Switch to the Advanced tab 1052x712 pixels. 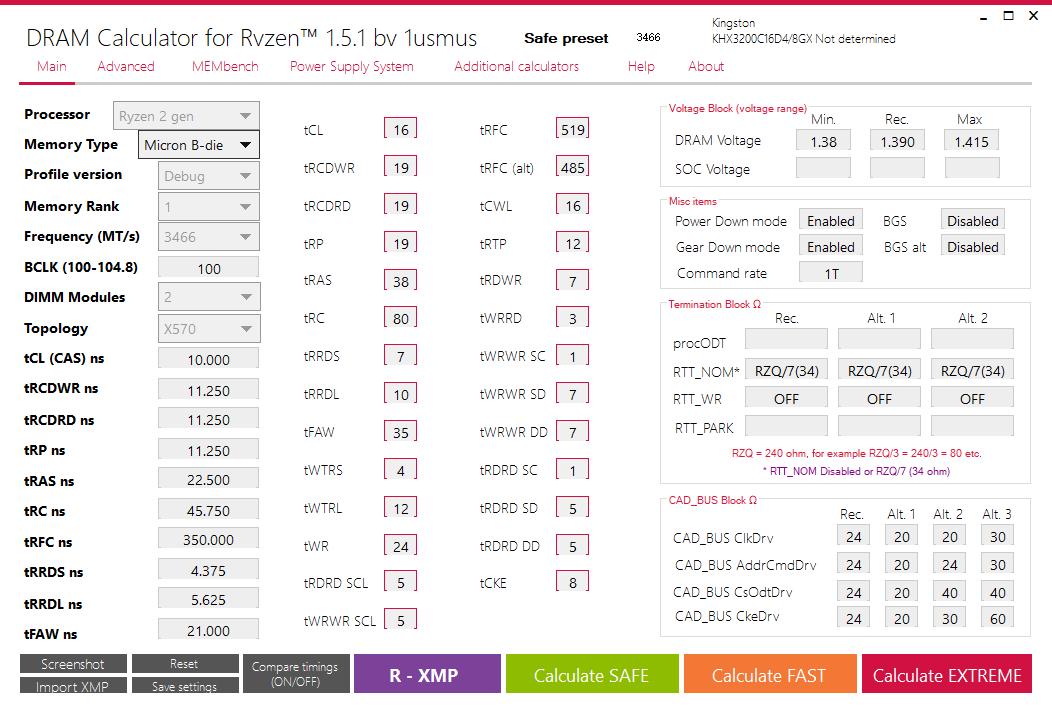(126, 66)
